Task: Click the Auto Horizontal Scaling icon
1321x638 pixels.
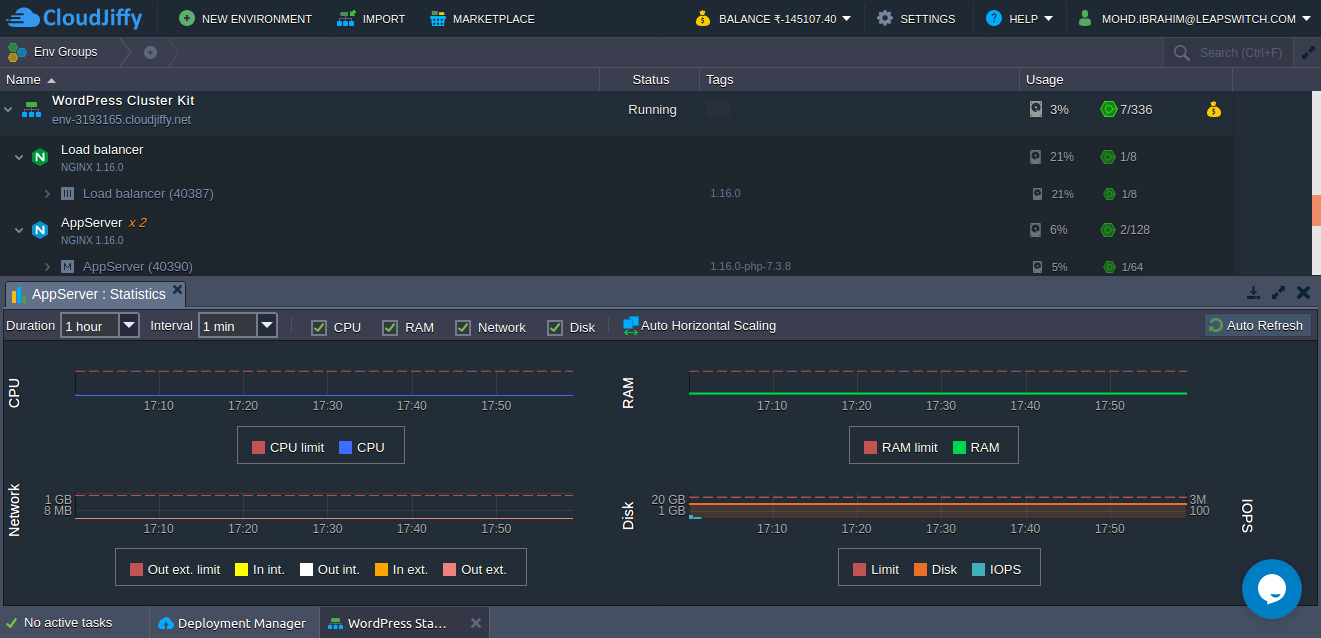Action: point(630,325)
